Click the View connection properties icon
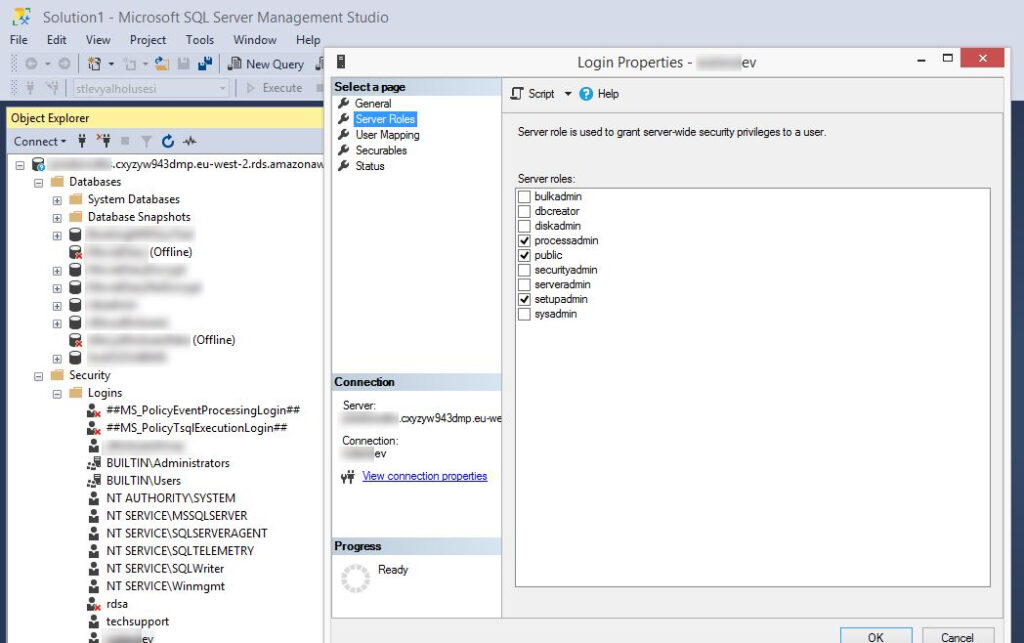Image resolution: width=1024 pixels, height=643 pixels. click(x=347, y=477)
